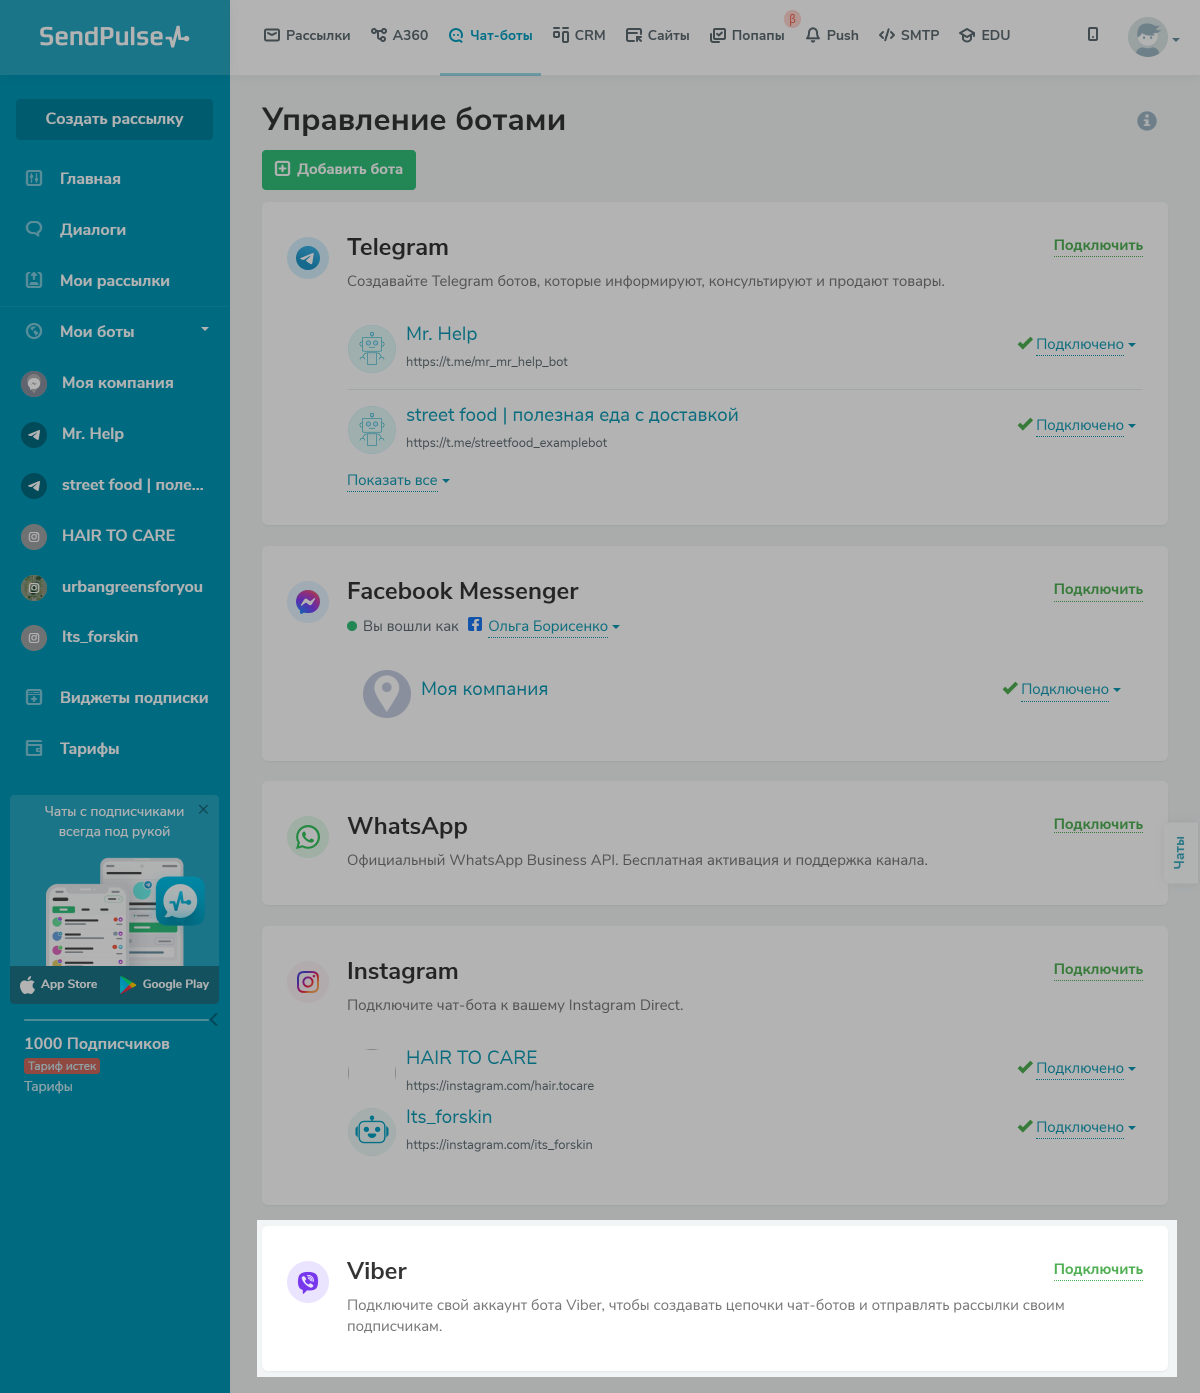Open the Push top menu
Screen dimensions: 1200x1393
pos(832,35)
